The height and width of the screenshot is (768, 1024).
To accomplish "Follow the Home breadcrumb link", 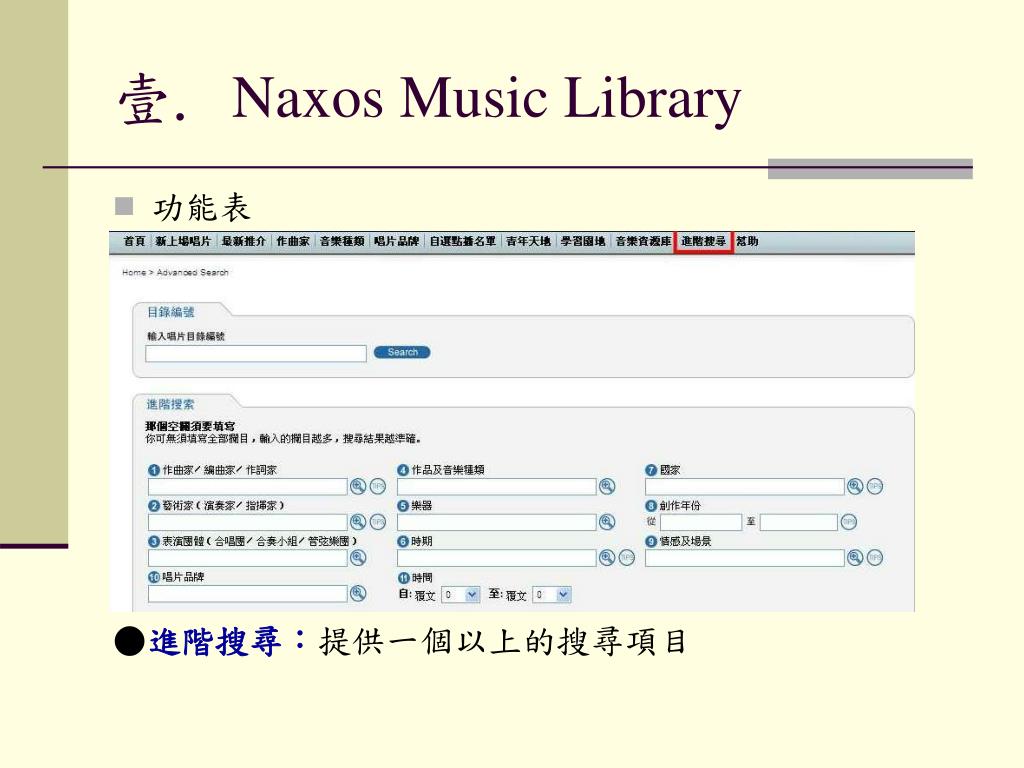I will pos(134,272).
